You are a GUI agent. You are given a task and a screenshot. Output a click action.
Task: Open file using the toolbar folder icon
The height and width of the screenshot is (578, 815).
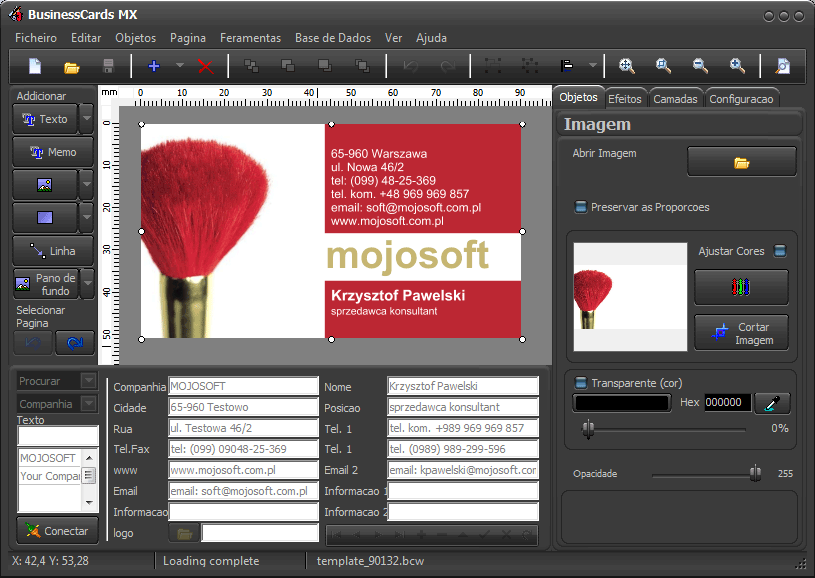click(72, 67)
